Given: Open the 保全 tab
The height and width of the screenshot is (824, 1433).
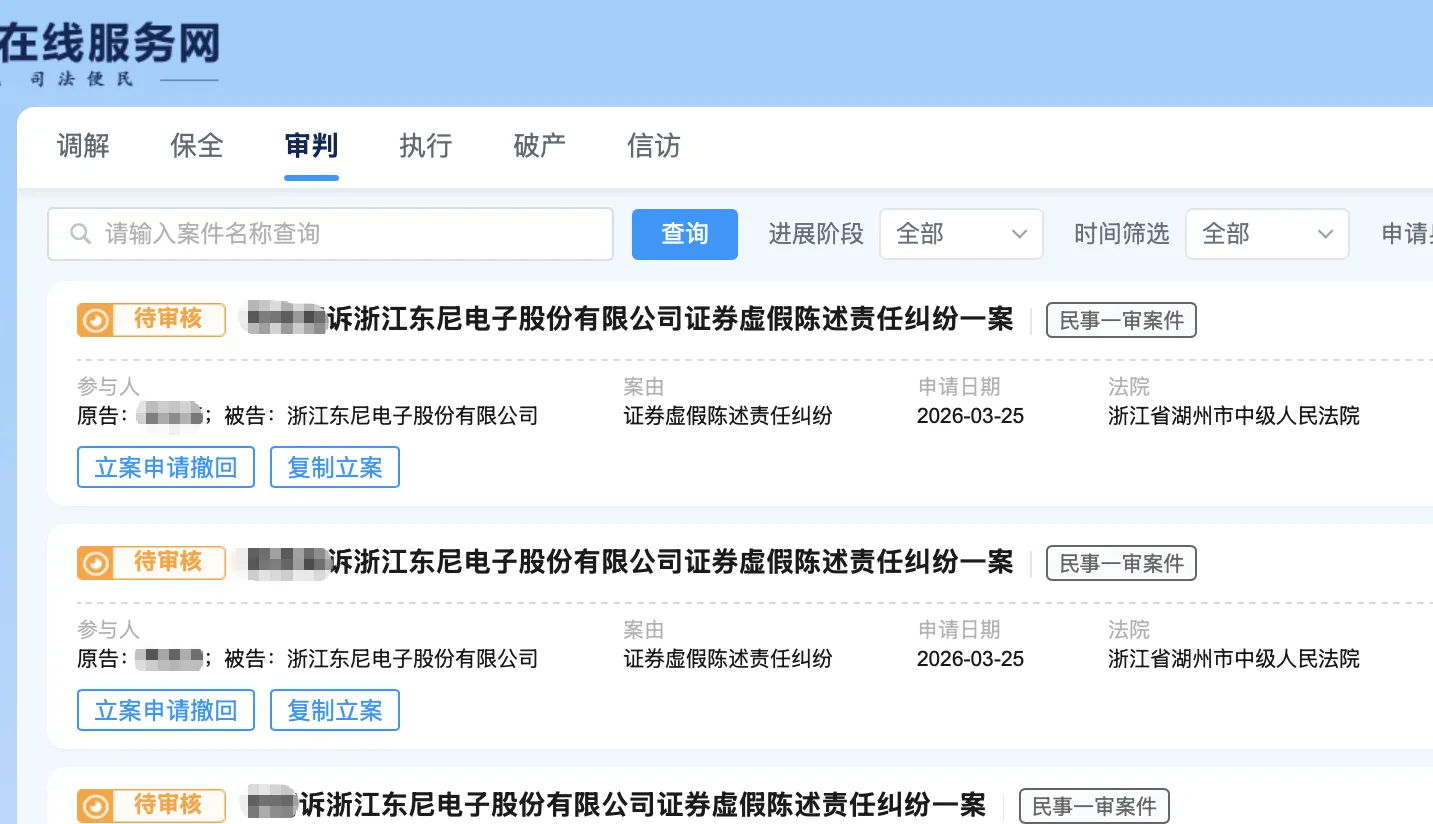Looking at the screenshot, I should 196,146.
